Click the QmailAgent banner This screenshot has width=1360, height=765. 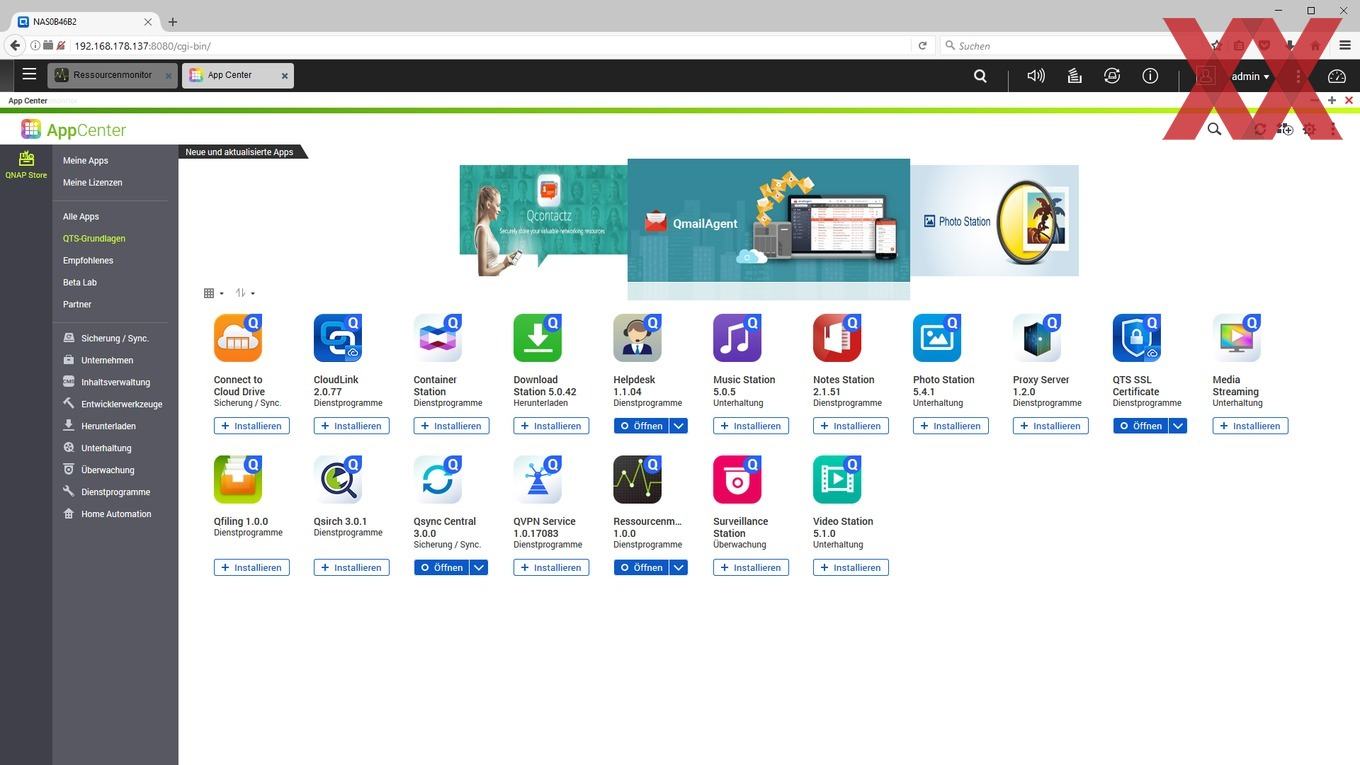pos(768,229)
